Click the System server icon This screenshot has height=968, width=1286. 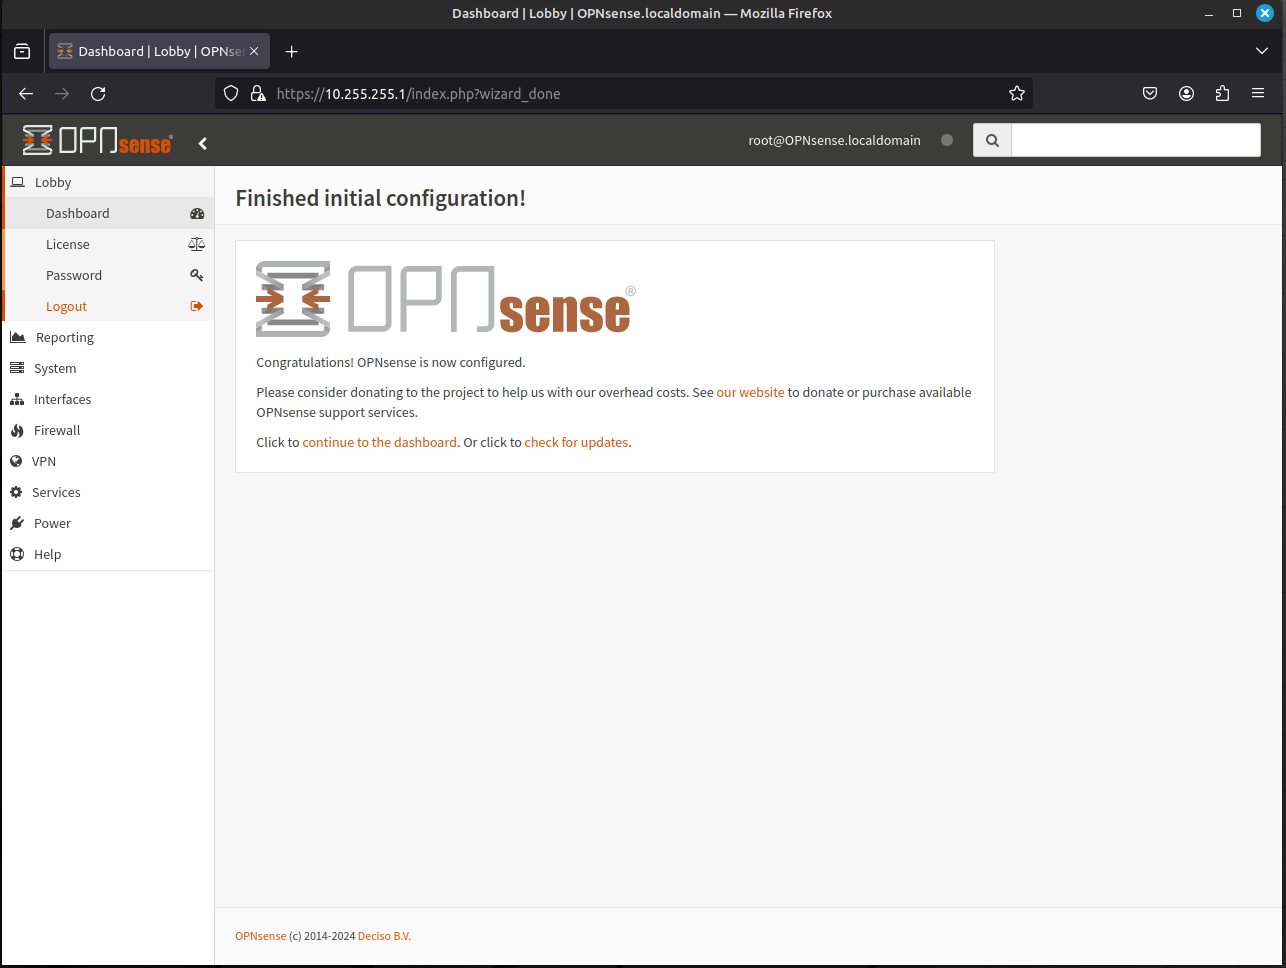tap(17, 368)
